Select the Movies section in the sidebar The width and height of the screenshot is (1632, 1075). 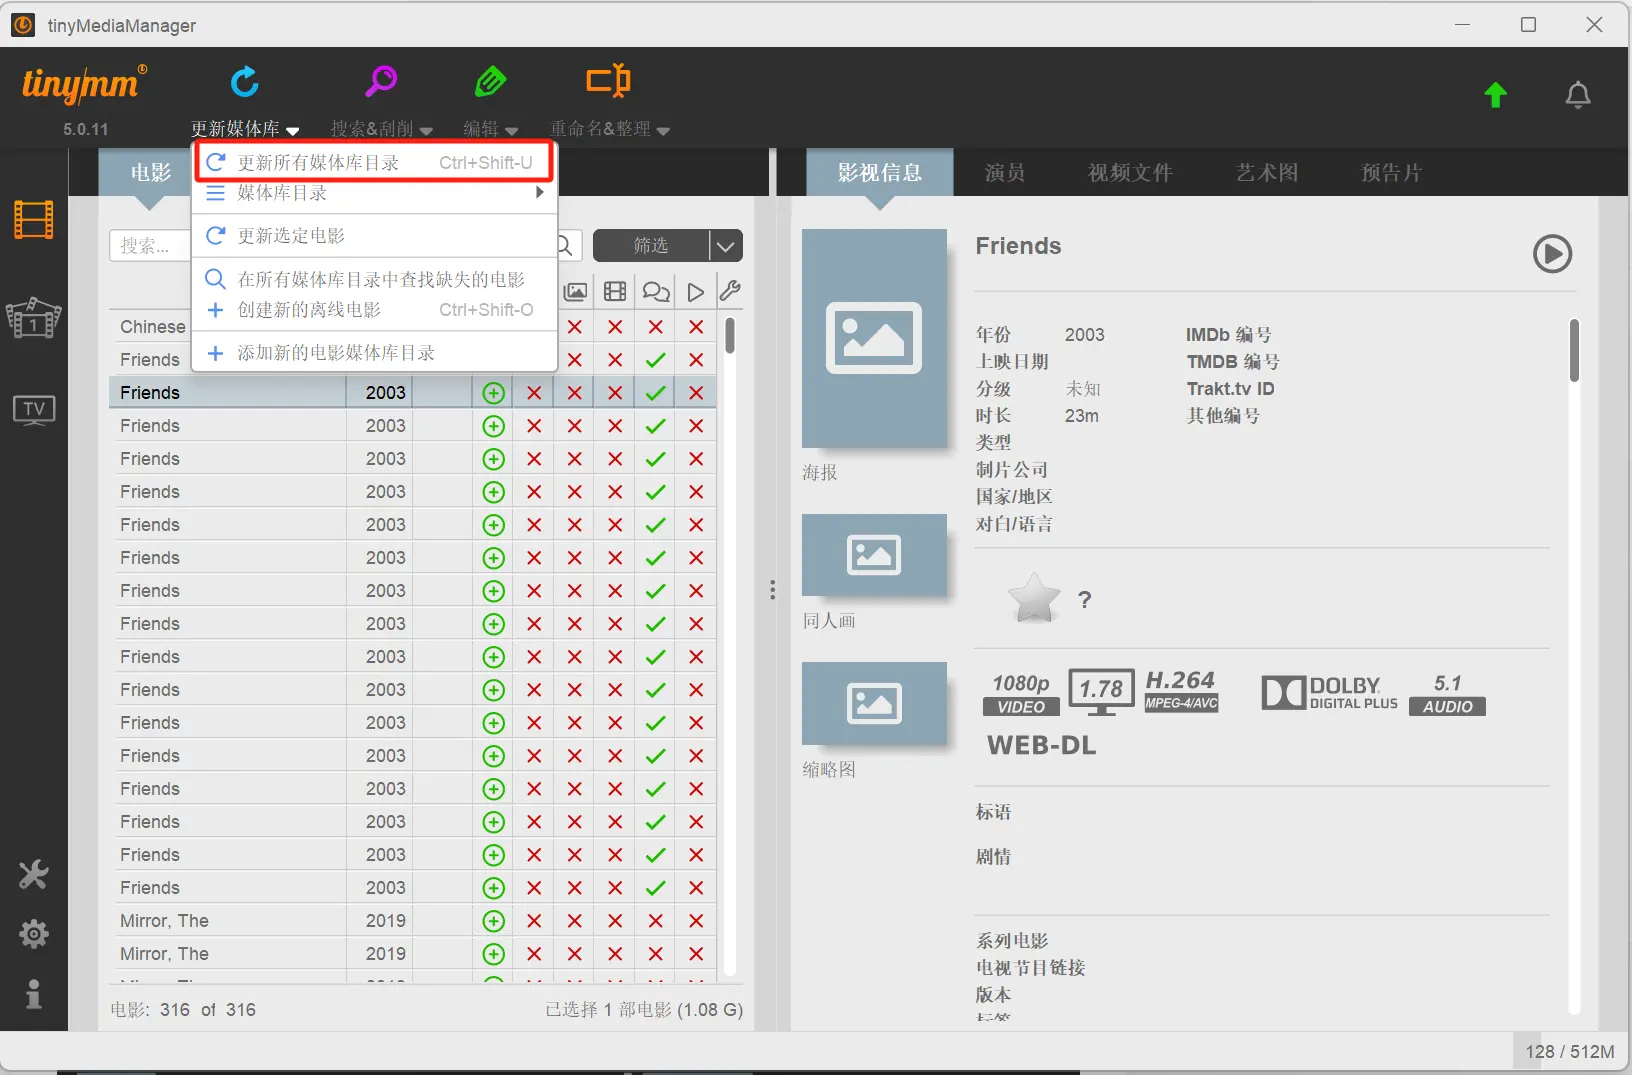[33, 220]
